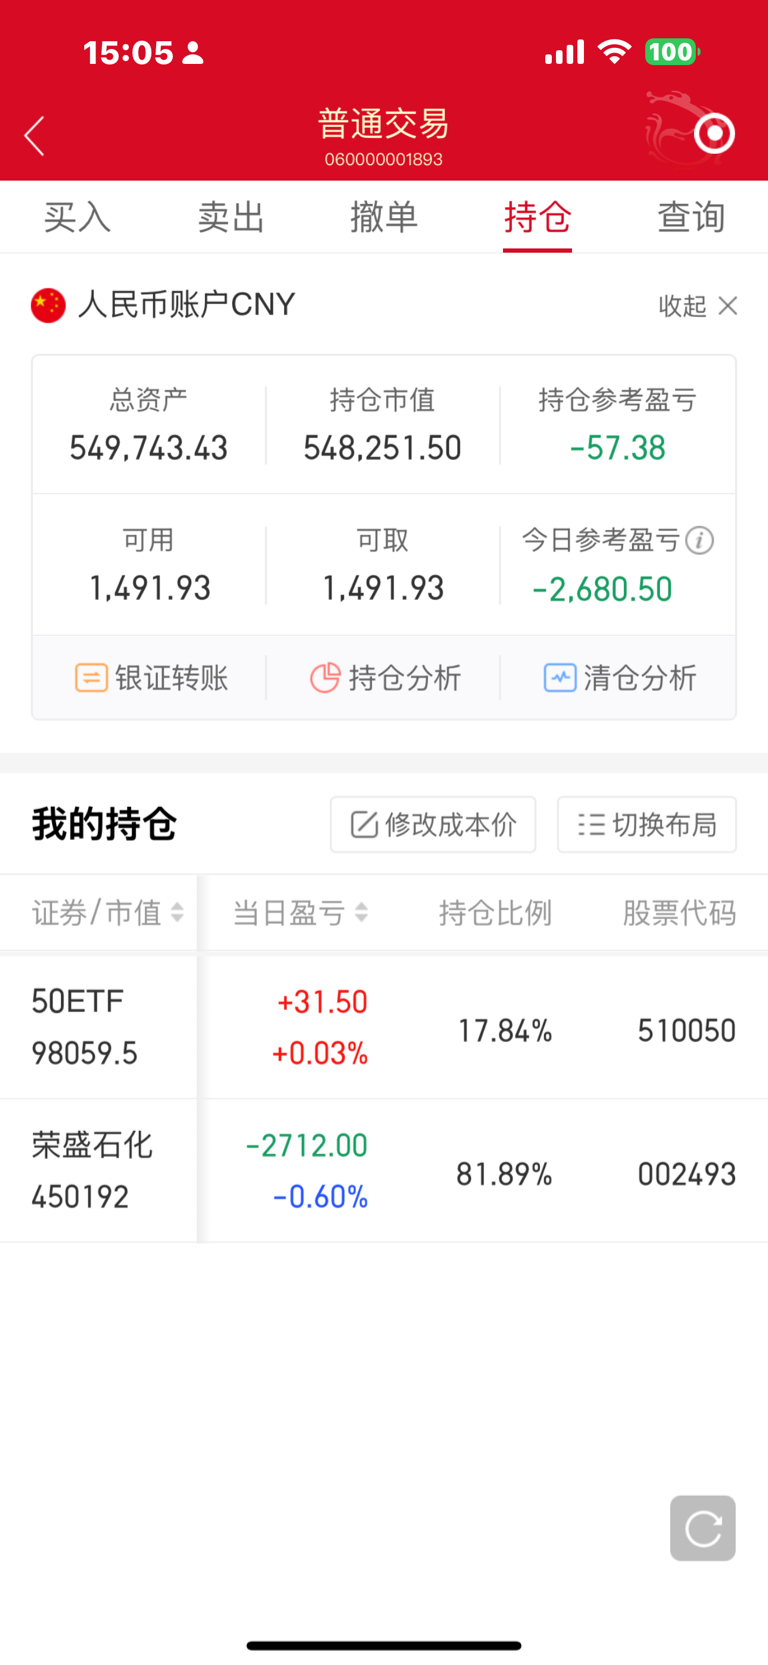768x1665 pixels.
Task: Switch to the 撤单 tab
Action: [x=384, y=217]
